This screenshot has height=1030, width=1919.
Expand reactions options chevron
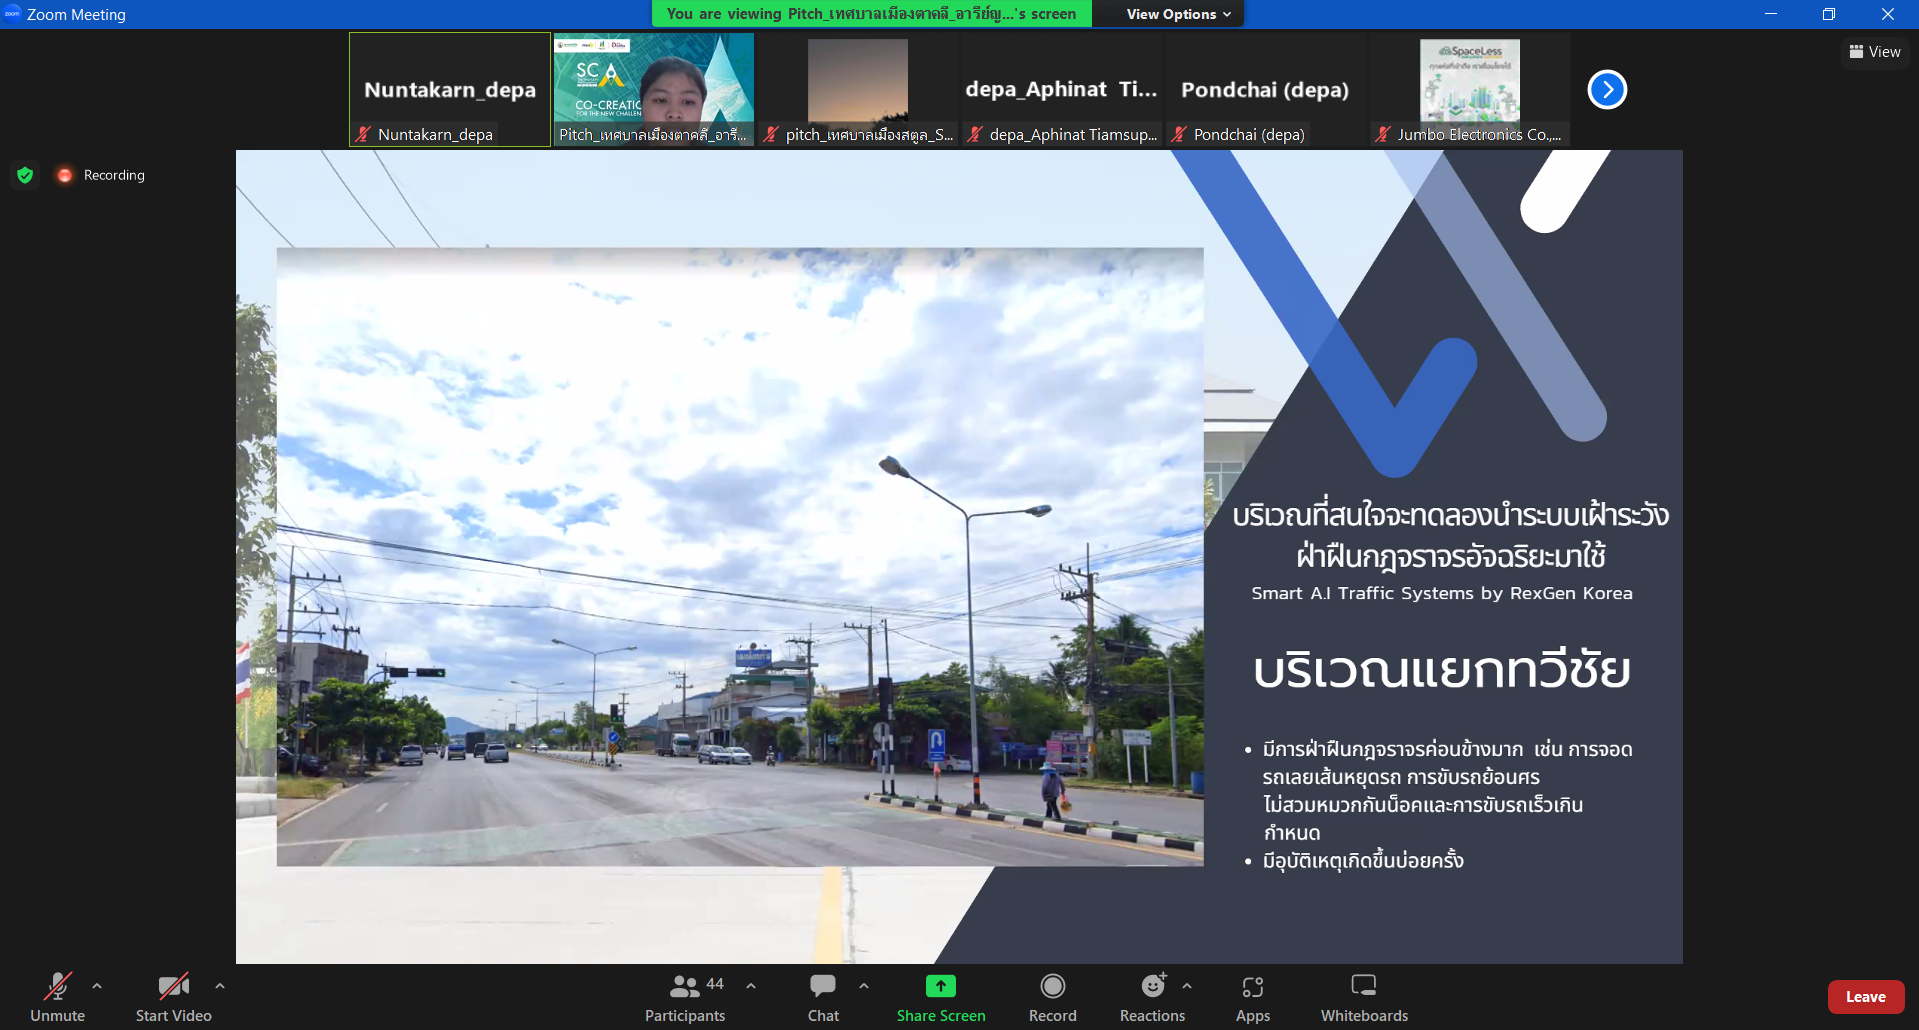click(x=1187, y=986)
